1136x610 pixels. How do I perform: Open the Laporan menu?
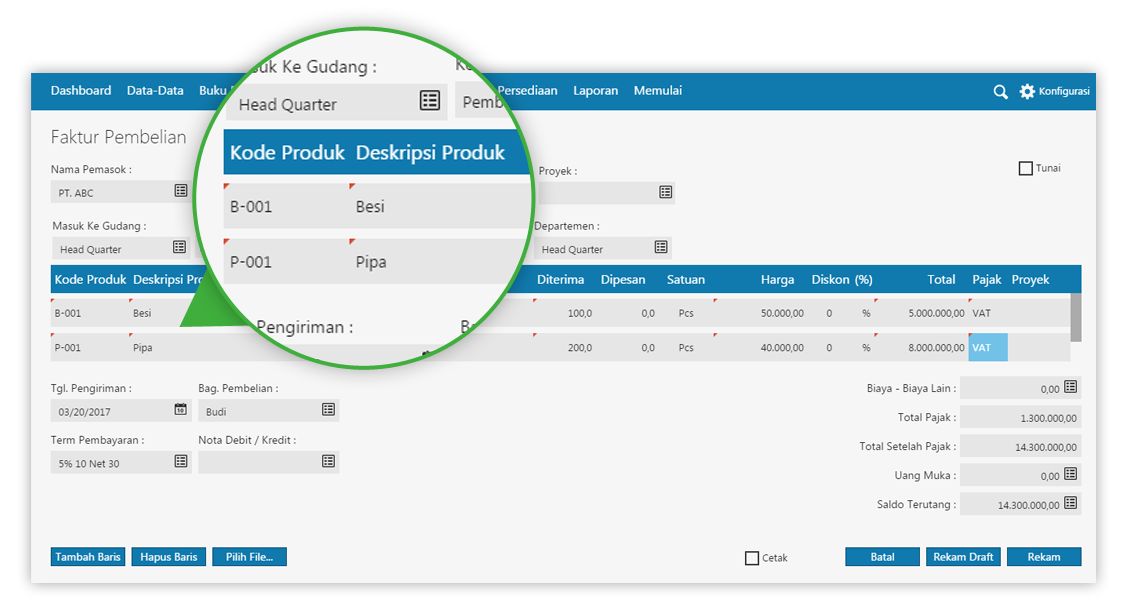click(596, 91)
